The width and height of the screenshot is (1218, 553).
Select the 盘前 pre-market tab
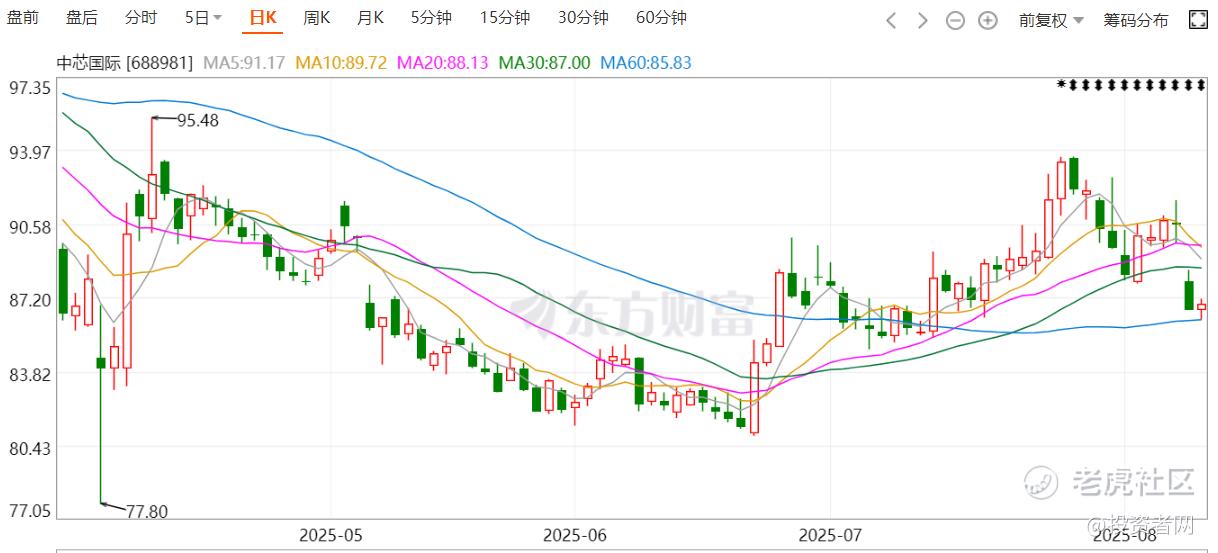(23, 18)
